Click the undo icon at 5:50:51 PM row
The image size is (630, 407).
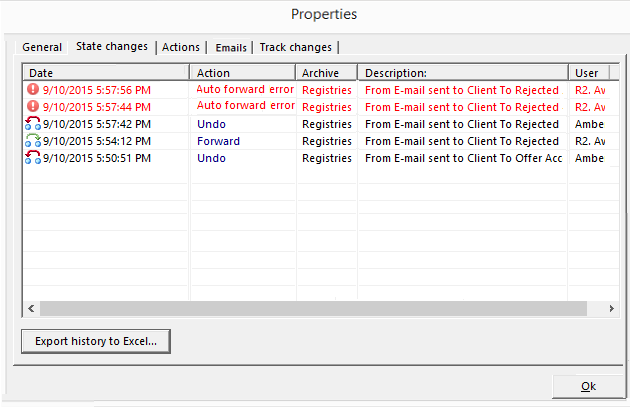[x=33, y=158]
